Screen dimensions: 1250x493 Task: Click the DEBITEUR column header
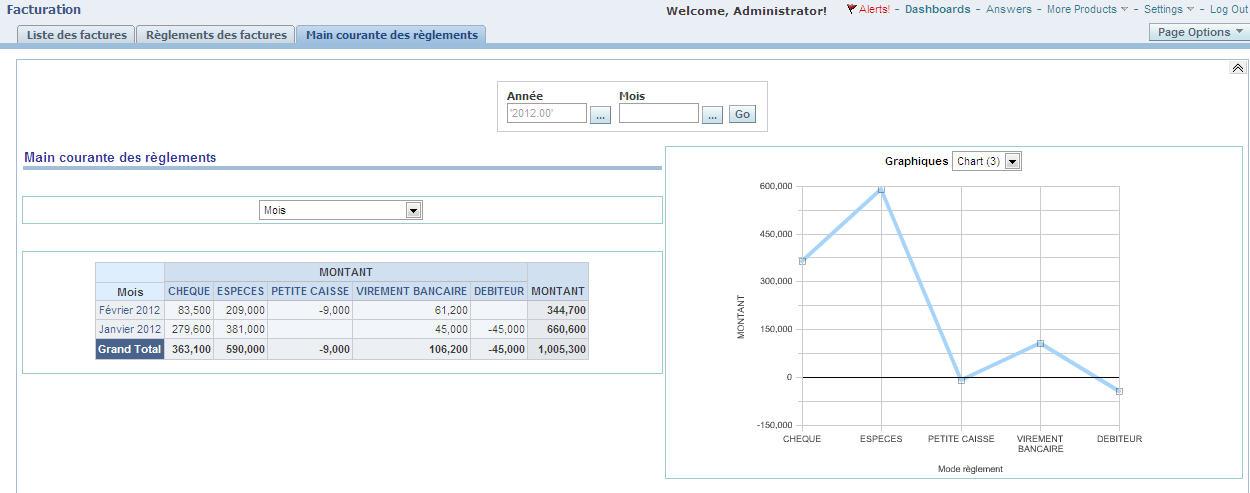[499, 291]
